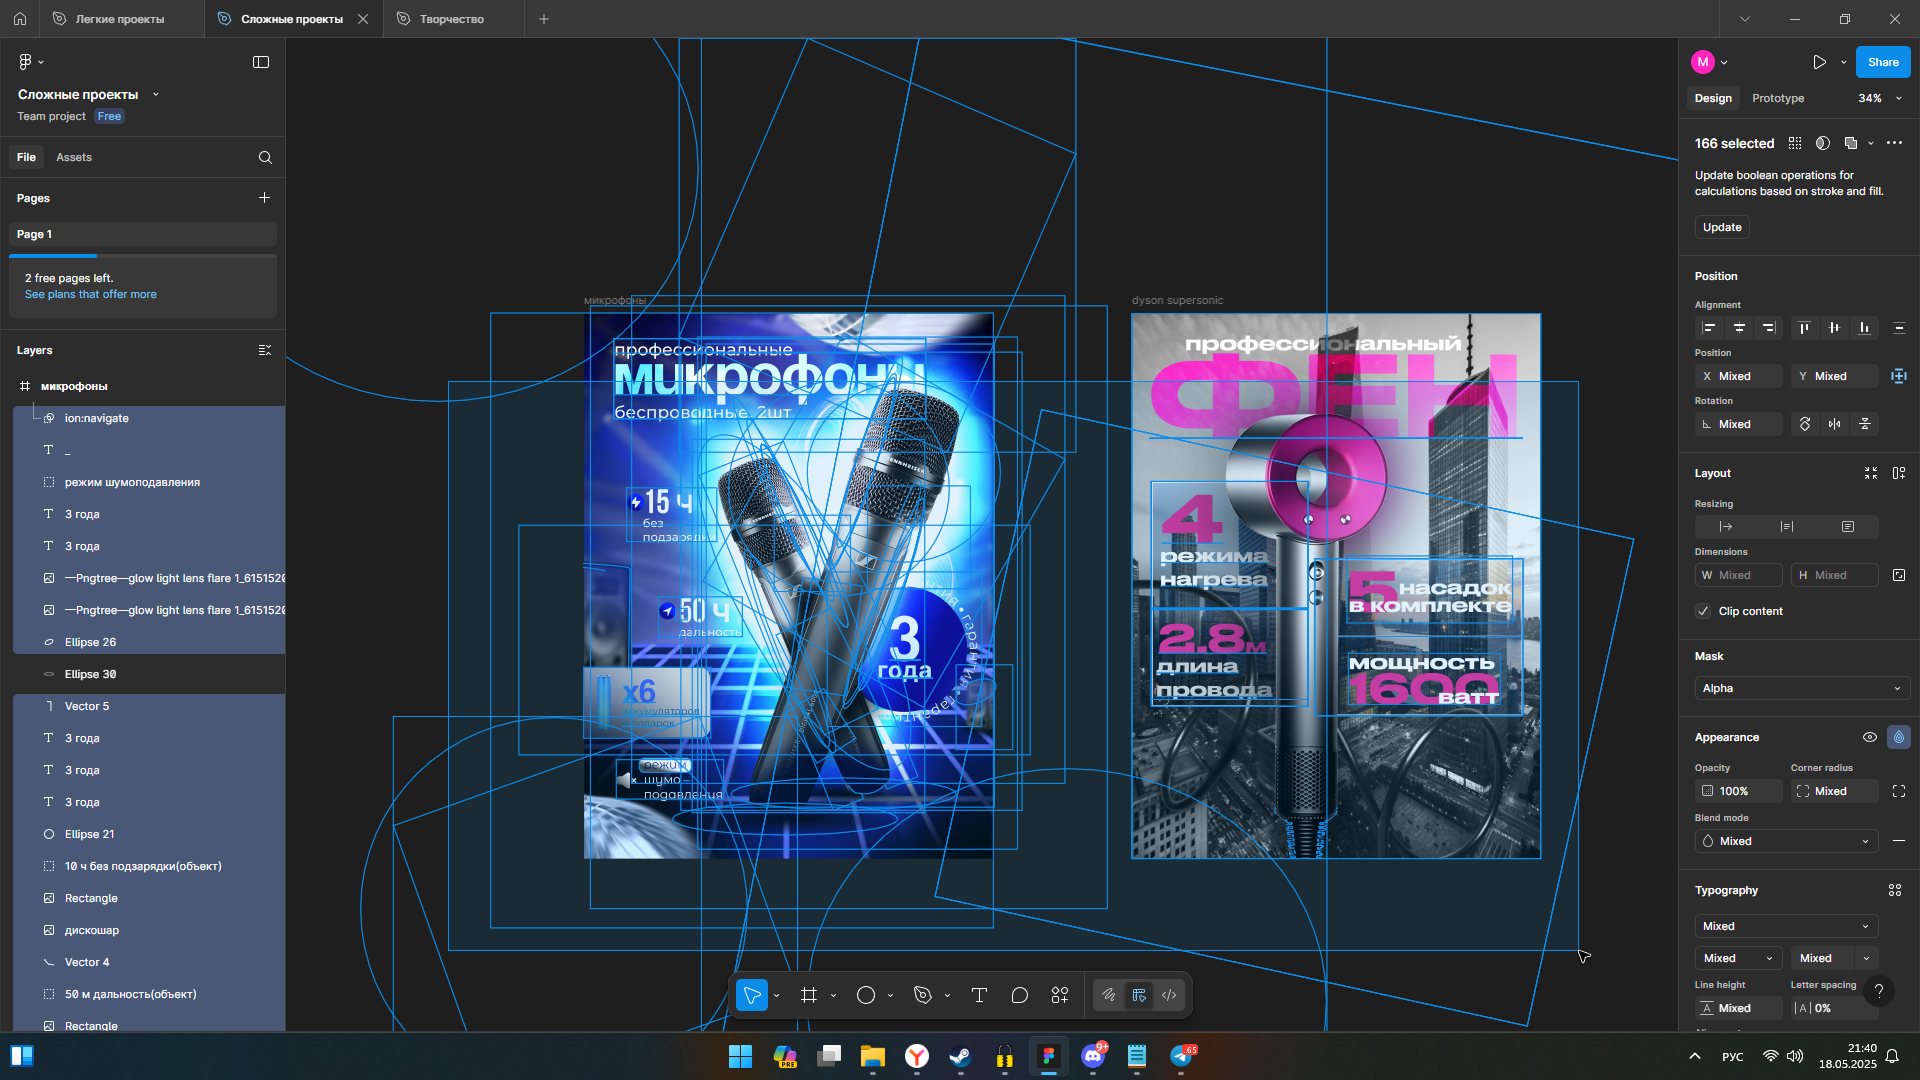The width and height of the screenshot is (1920, 1080).
Task: Expand the zoom level 34% dropdown
Action: pos(1880,98)
